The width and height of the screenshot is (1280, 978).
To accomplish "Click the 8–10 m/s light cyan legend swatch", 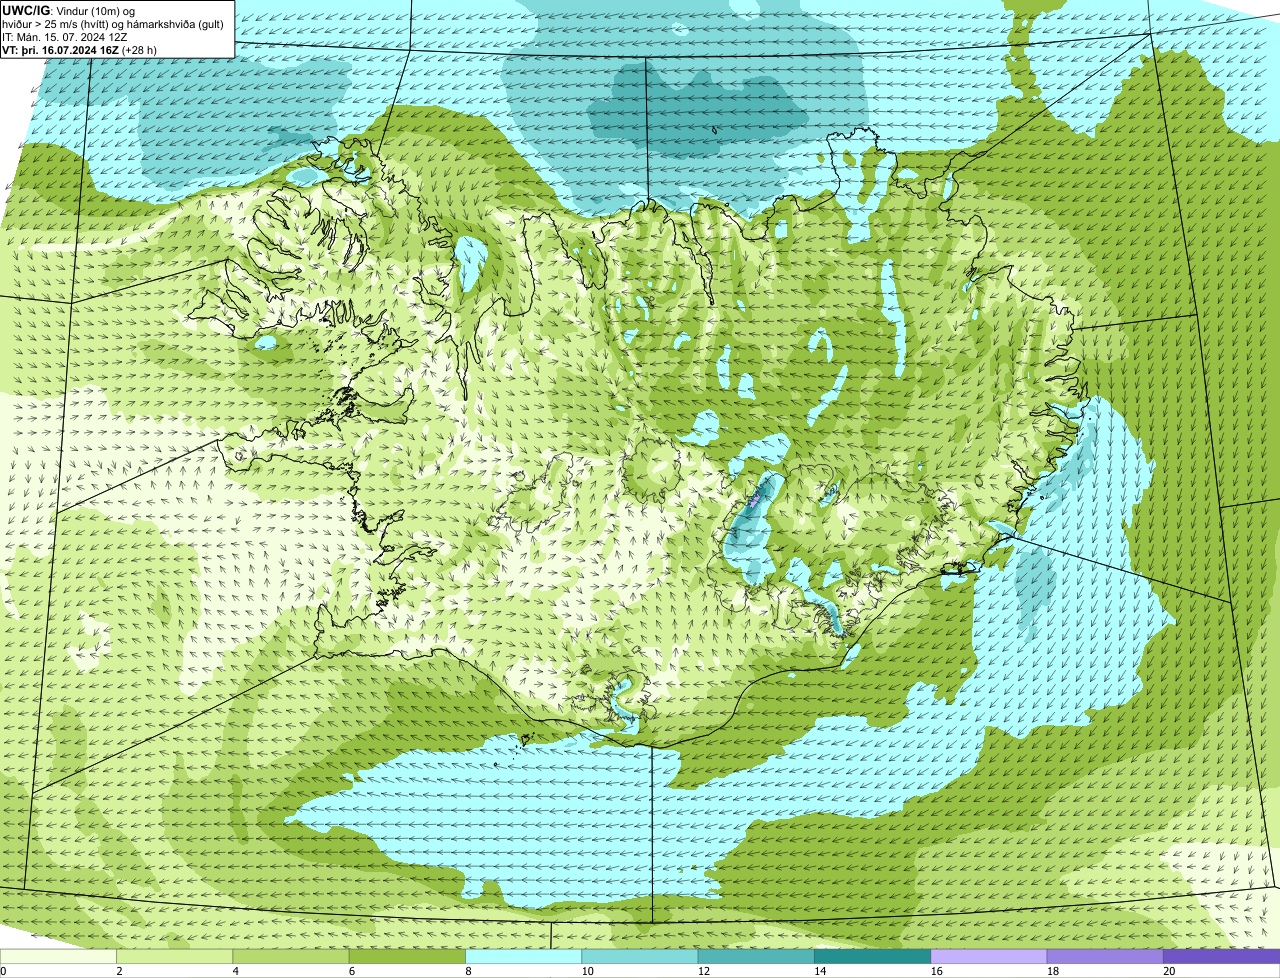I will 524,956.
